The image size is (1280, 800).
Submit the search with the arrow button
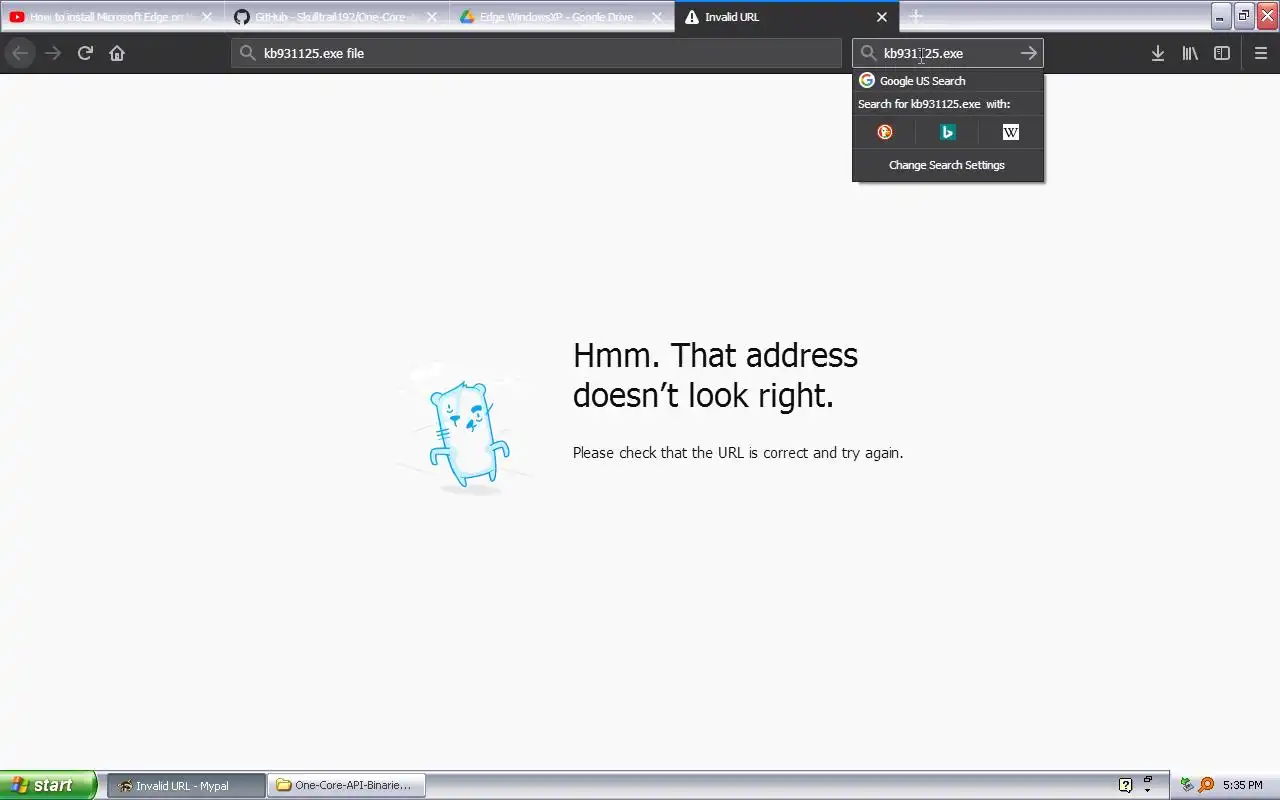pos(1028,53)
